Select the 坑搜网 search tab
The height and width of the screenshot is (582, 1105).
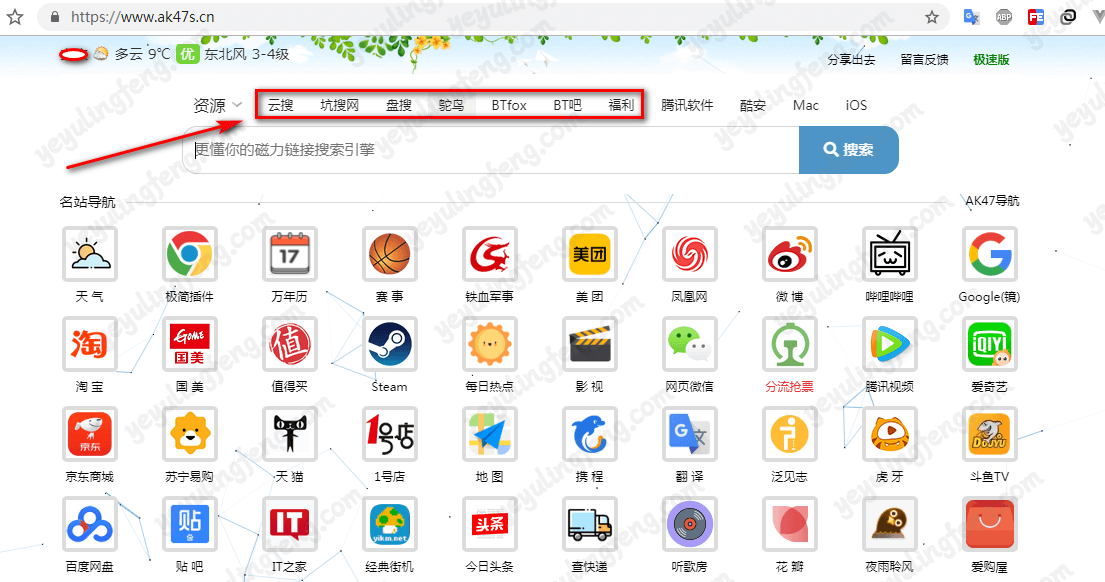pos(340,105)
